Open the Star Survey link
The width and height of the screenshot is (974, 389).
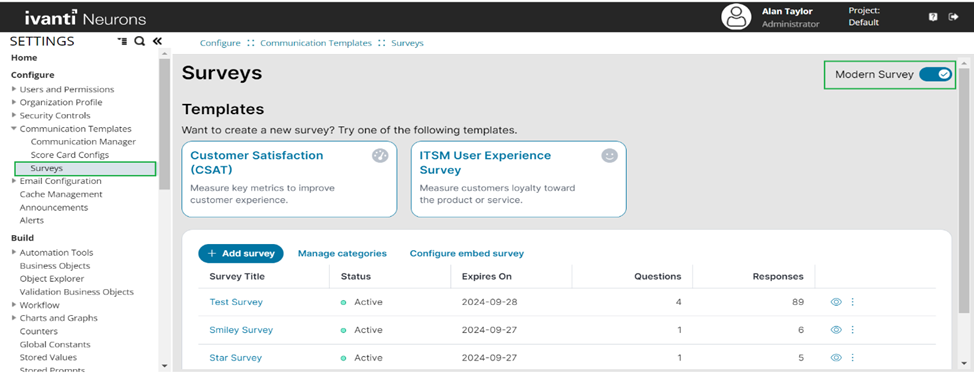235,358
